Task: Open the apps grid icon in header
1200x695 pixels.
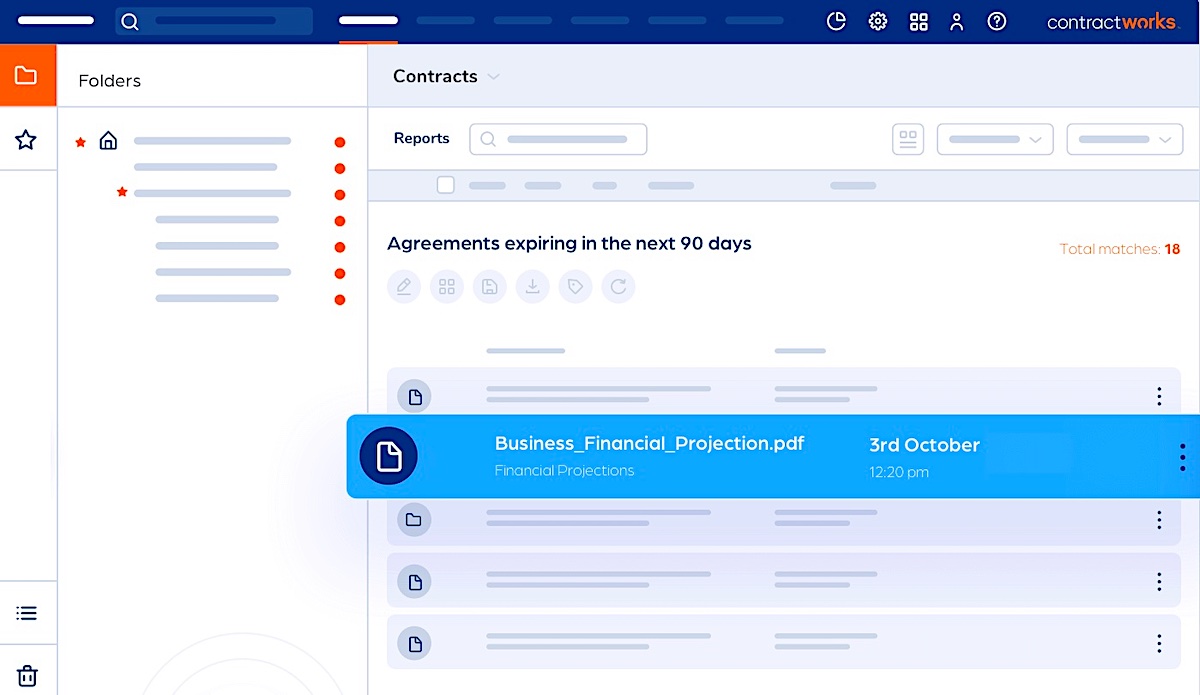Action: point(919,21)
